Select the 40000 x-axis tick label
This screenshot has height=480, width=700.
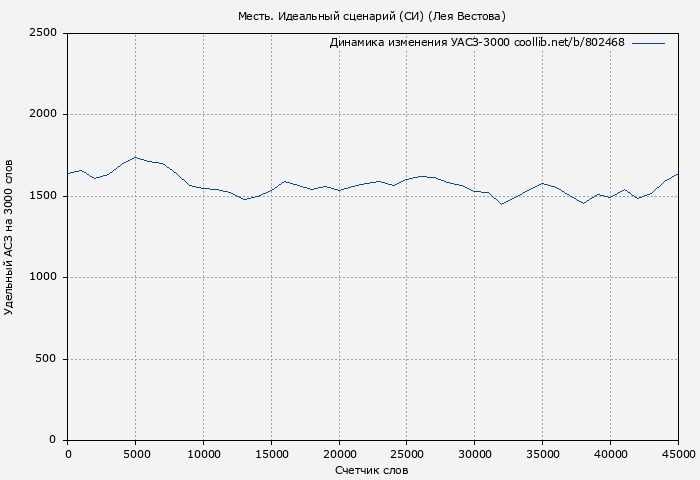coord(610,453)
